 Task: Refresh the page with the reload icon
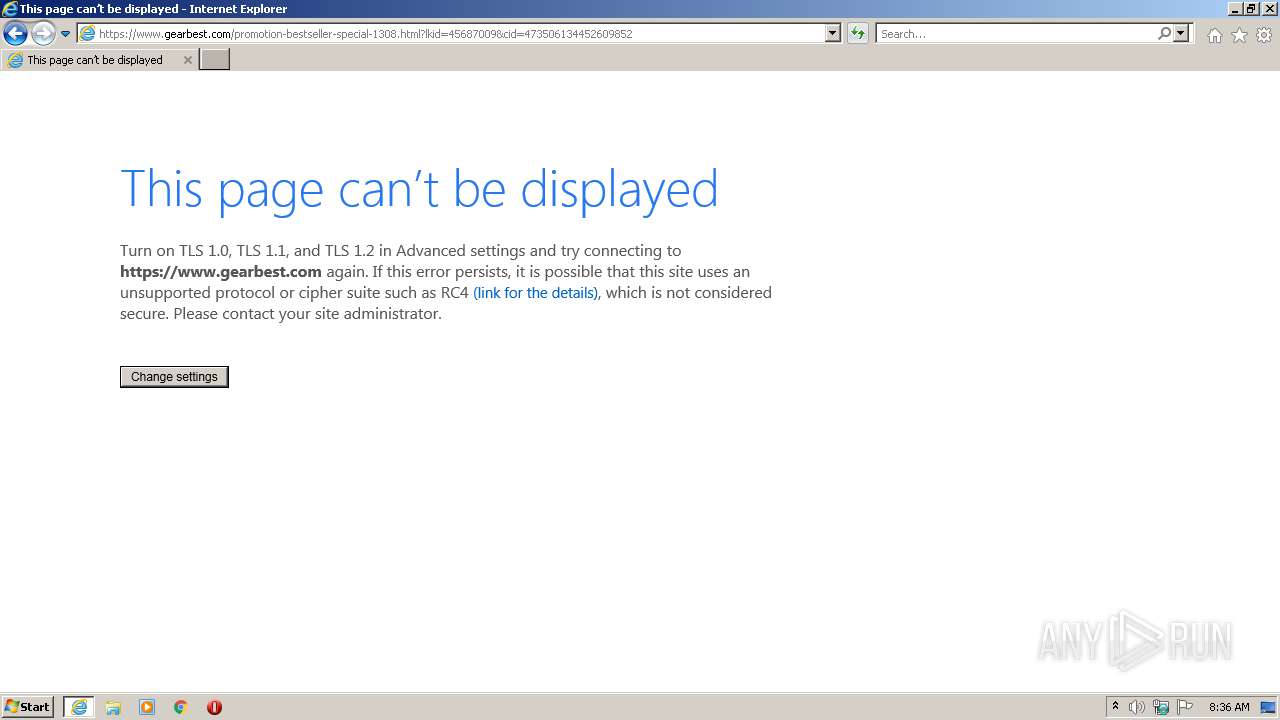(858, 34)
